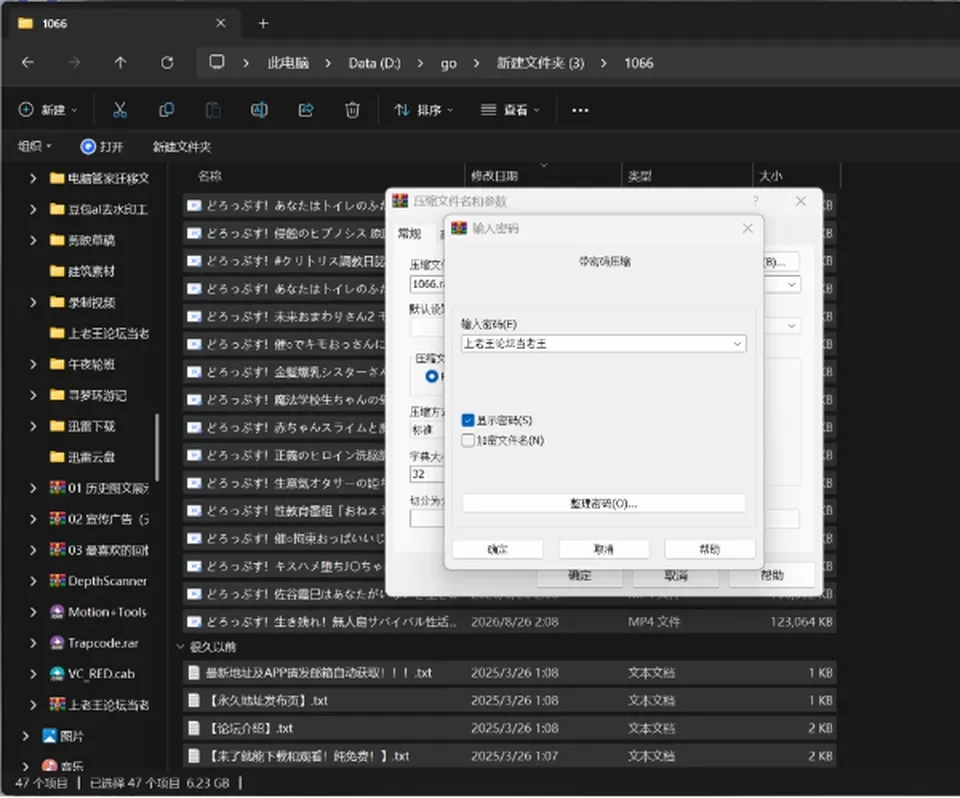Click the sidebar vertical scrollbar
Image resolution: width=960 pixels, height=798 pixels.
(157, 448)
